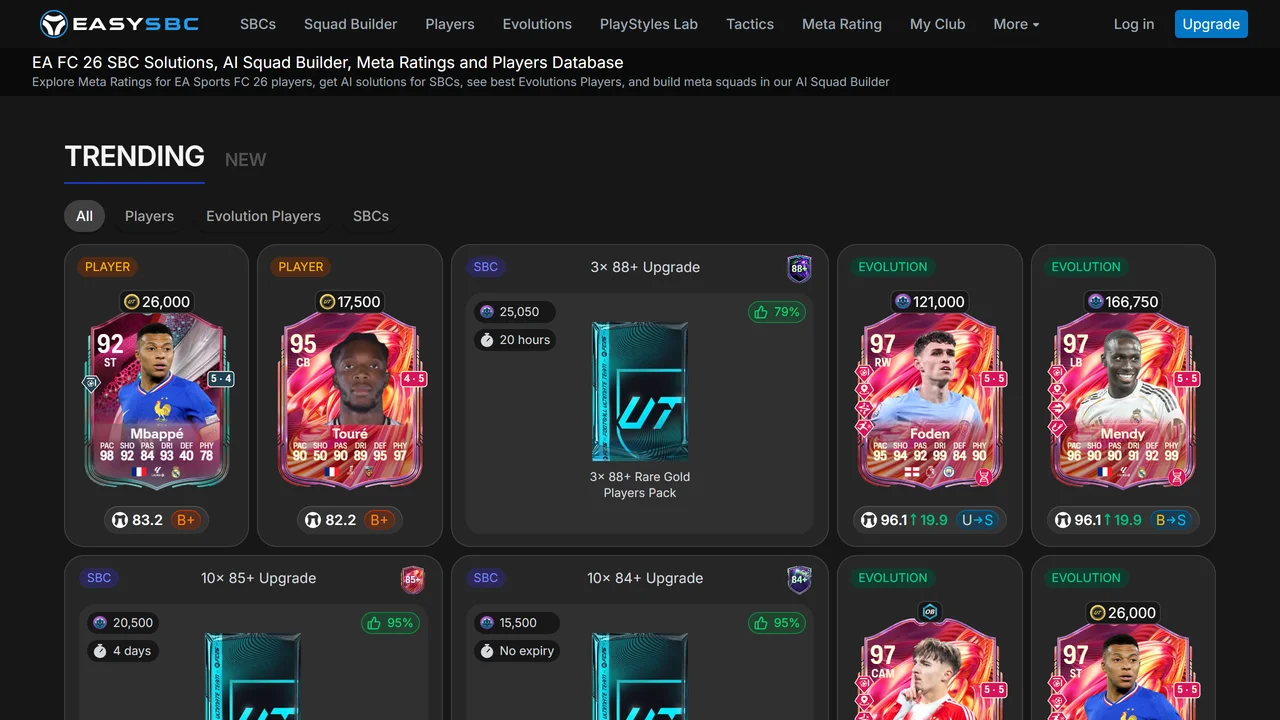Open the Players page from the top navigation
The width and height of the screenshot is (1280, 720).
click(450, 24)
